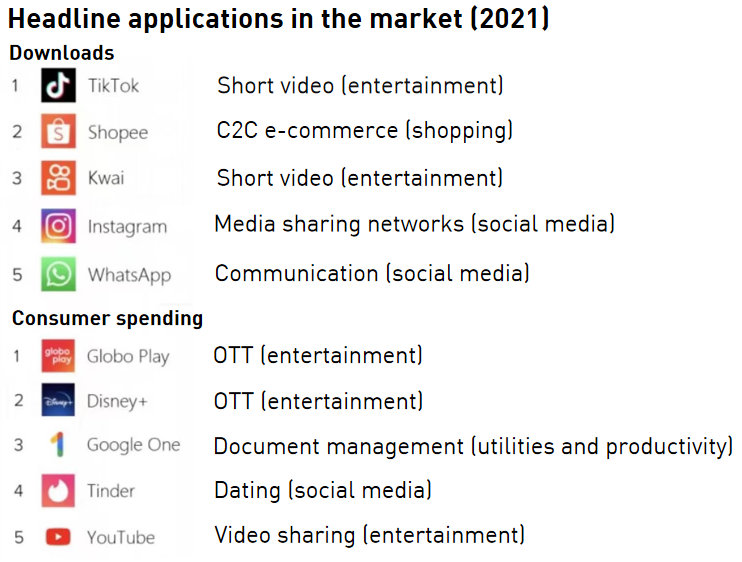Image resolution: width=742 pixels, height=562 pixels.
Task: Click "Communication (social media)" description
Action: point(372,273)
